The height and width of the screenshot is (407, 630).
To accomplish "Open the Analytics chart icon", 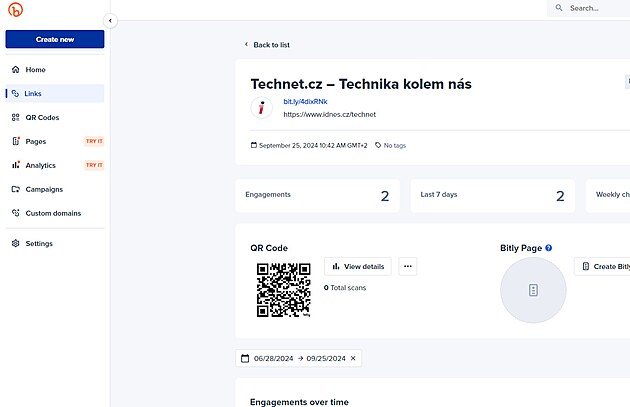I will click(15, 166).
